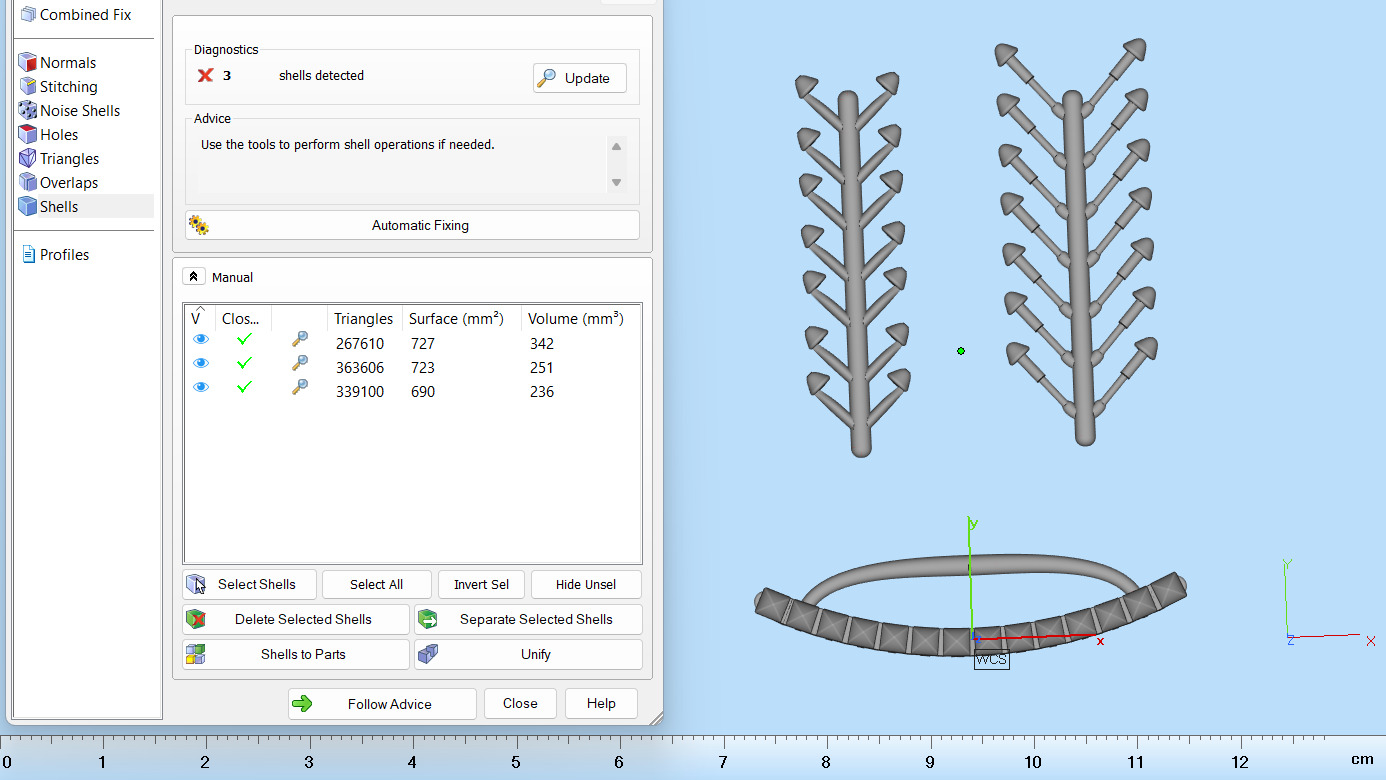
Task: Click the WCS label in viewport
Action: 991,660
